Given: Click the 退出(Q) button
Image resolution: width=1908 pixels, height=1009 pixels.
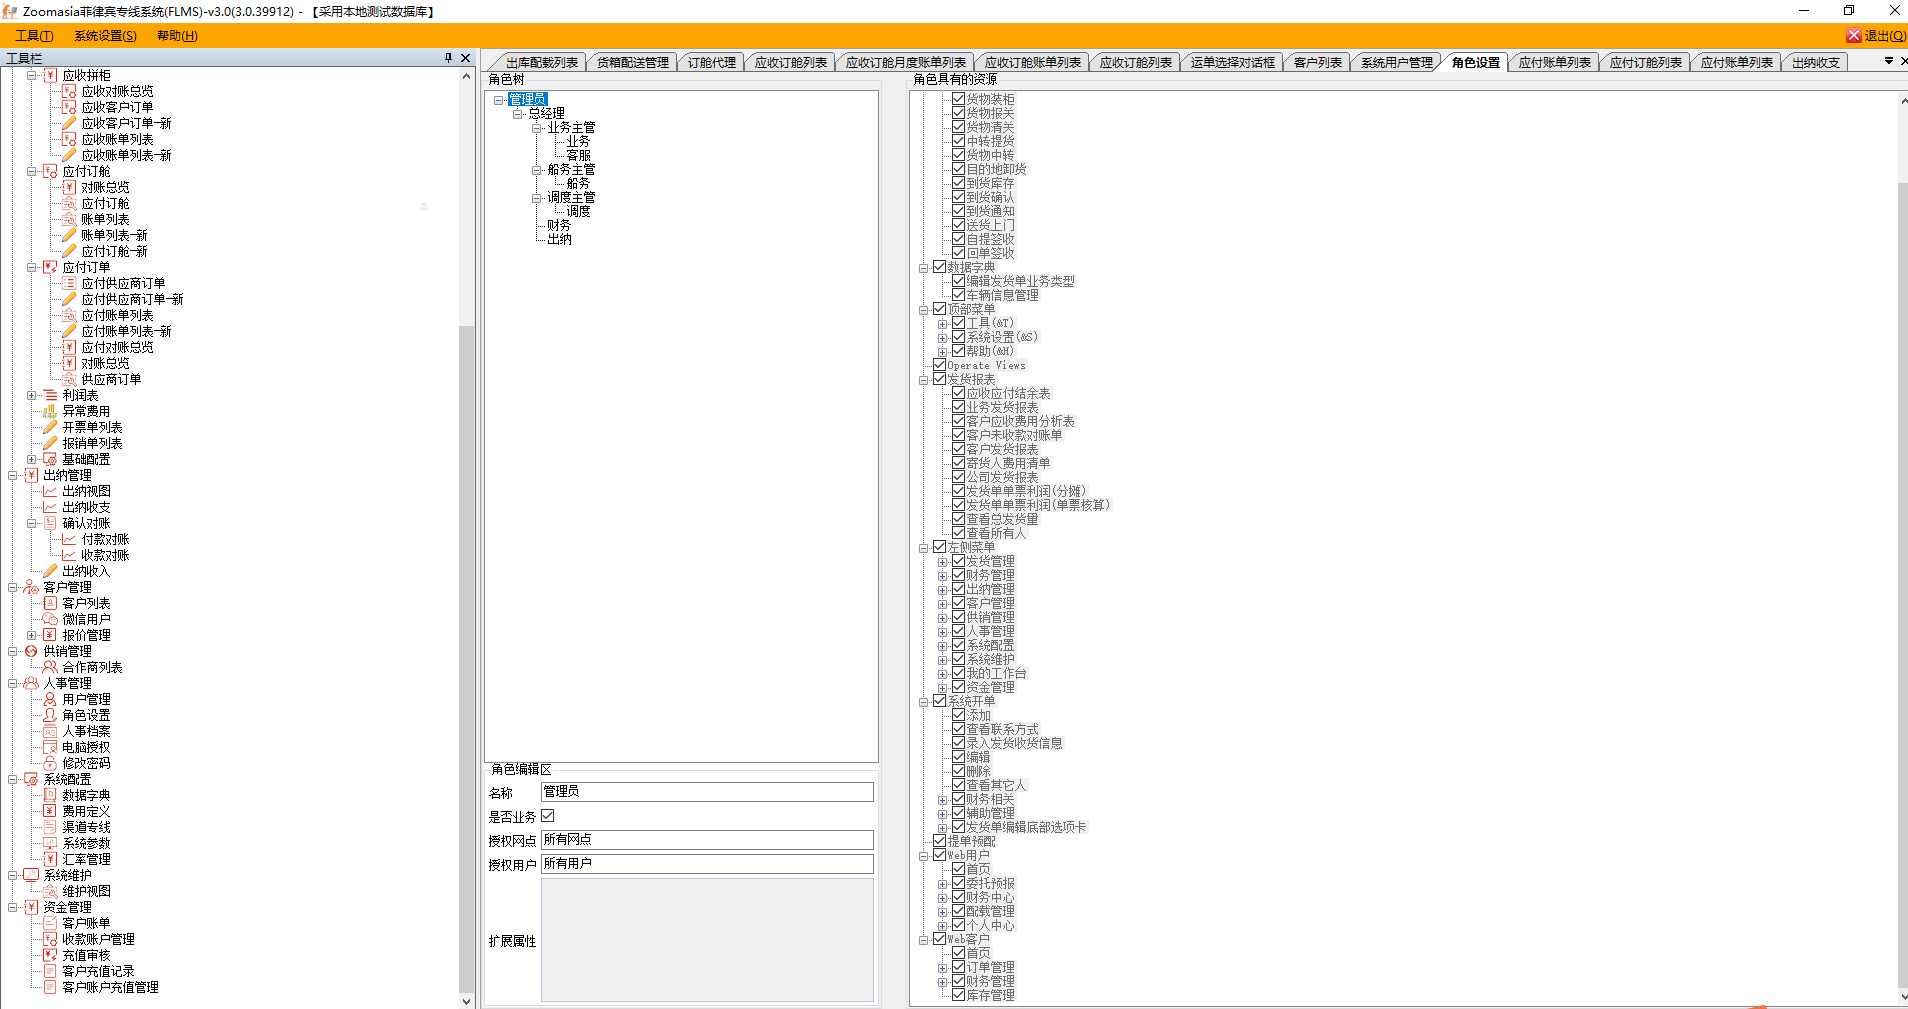Looking at the screenshot, I should pyautogui.click(x=1876, y=36).
